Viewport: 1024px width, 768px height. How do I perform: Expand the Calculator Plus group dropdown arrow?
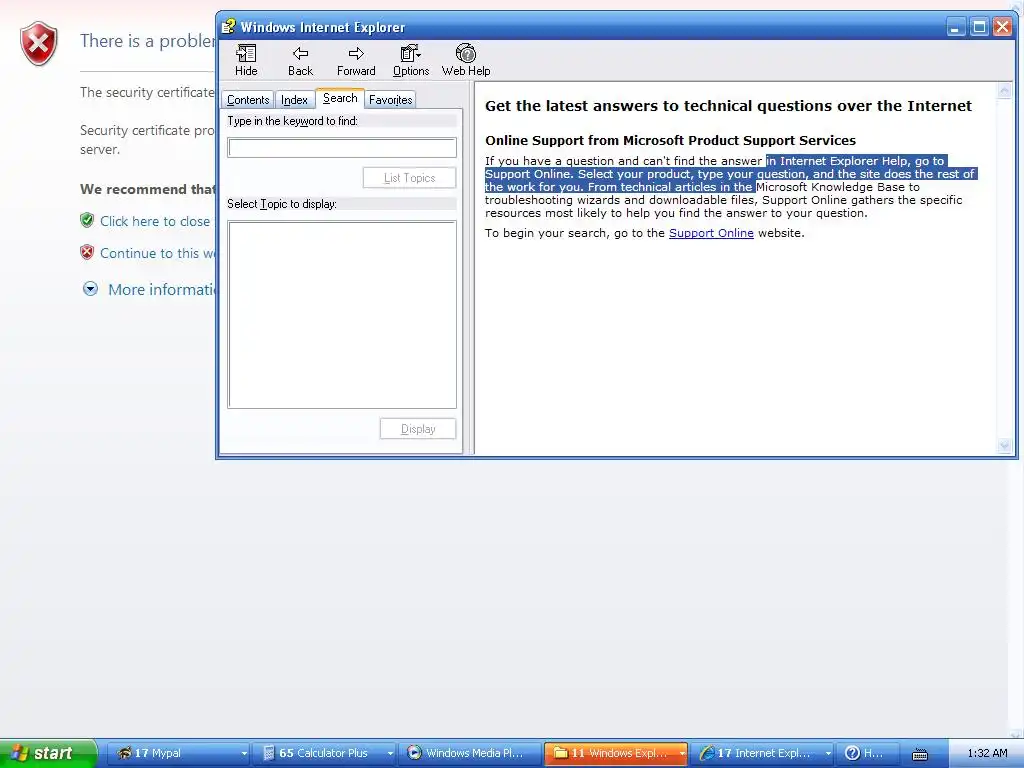pyautogui.click(x=390, y=754)
